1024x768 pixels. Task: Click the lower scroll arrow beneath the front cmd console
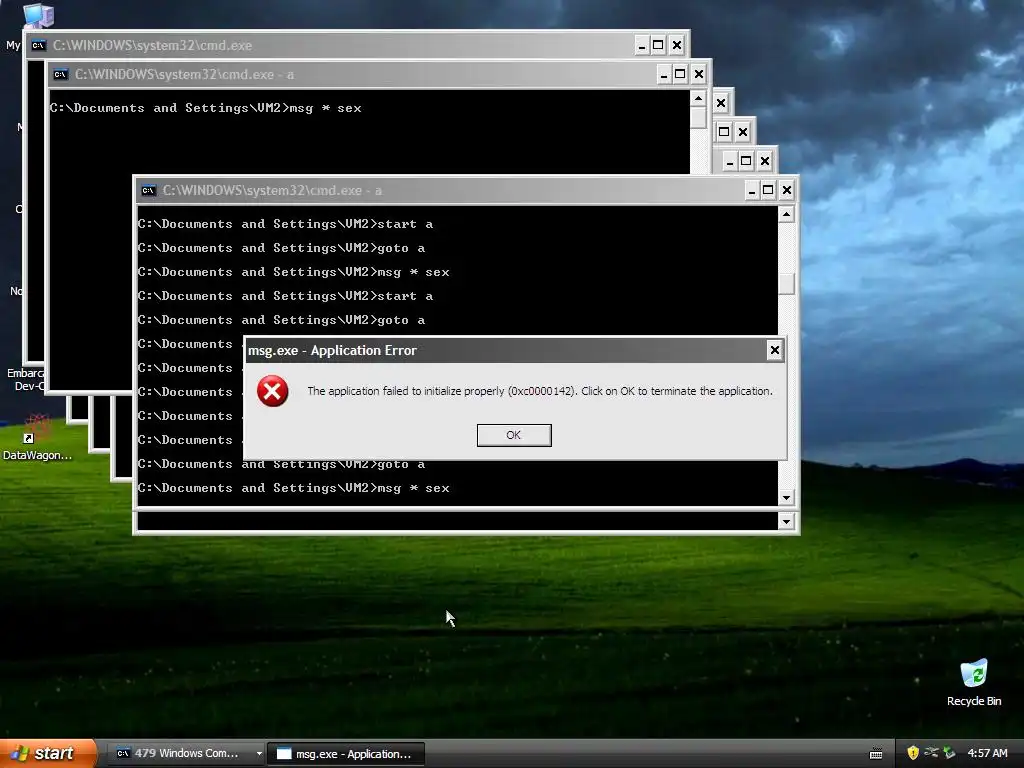(x=786, y=521)
